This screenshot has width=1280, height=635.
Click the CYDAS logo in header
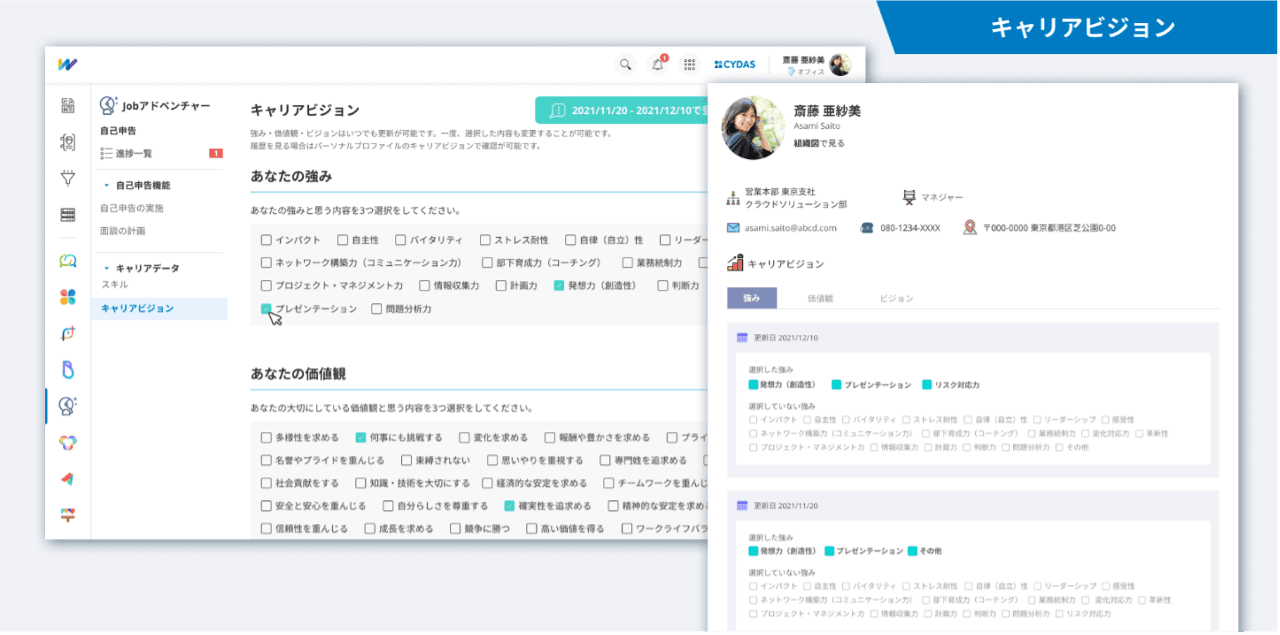pos(735,64)
